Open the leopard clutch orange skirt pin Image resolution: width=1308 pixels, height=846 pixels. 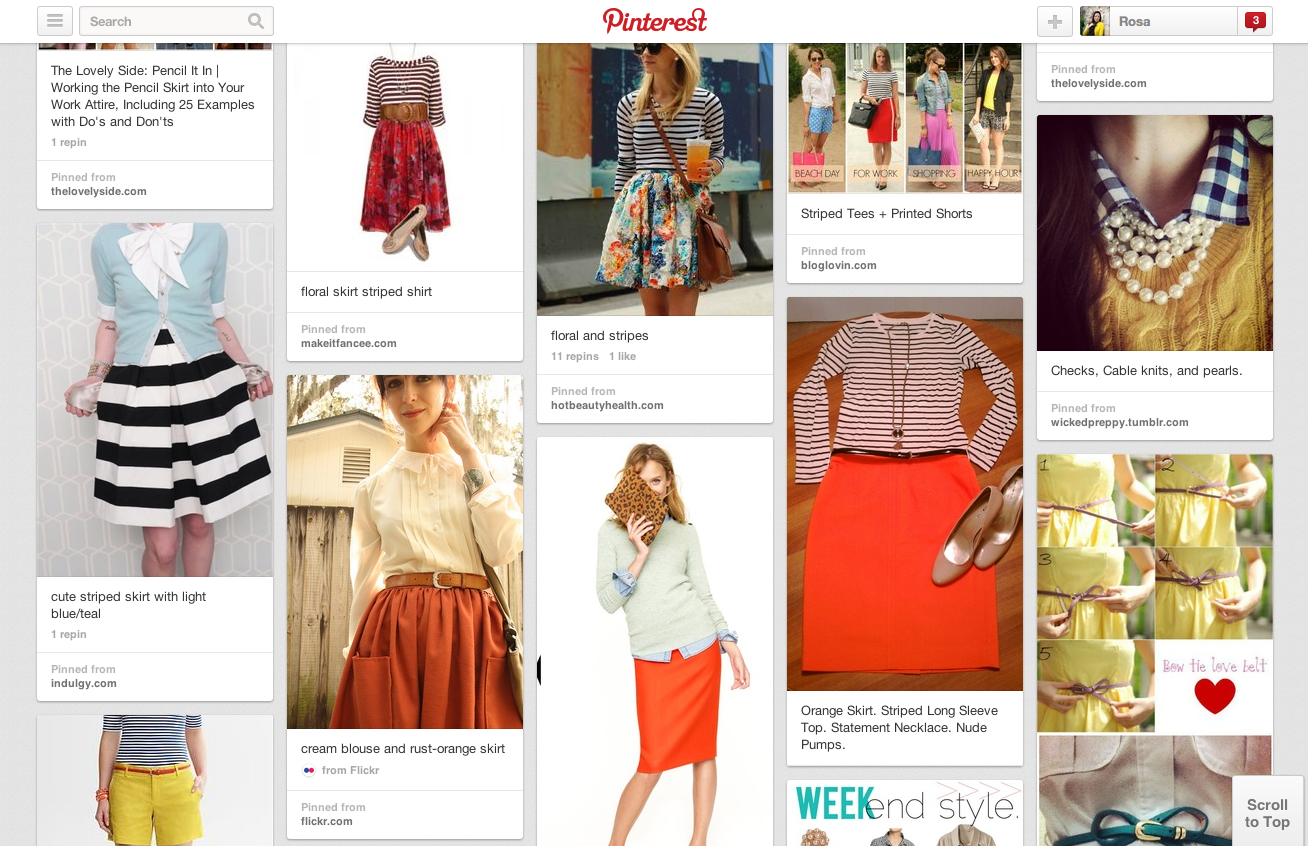(655, 641)
